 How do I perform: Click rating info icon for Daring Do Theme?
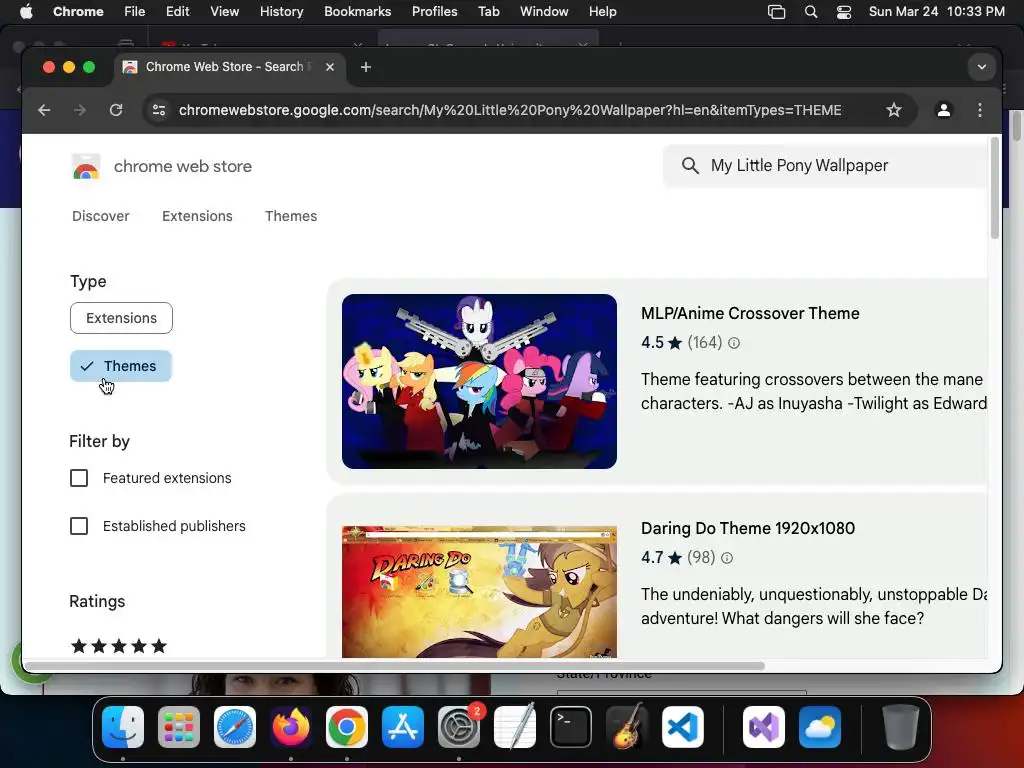pos(727,558)
